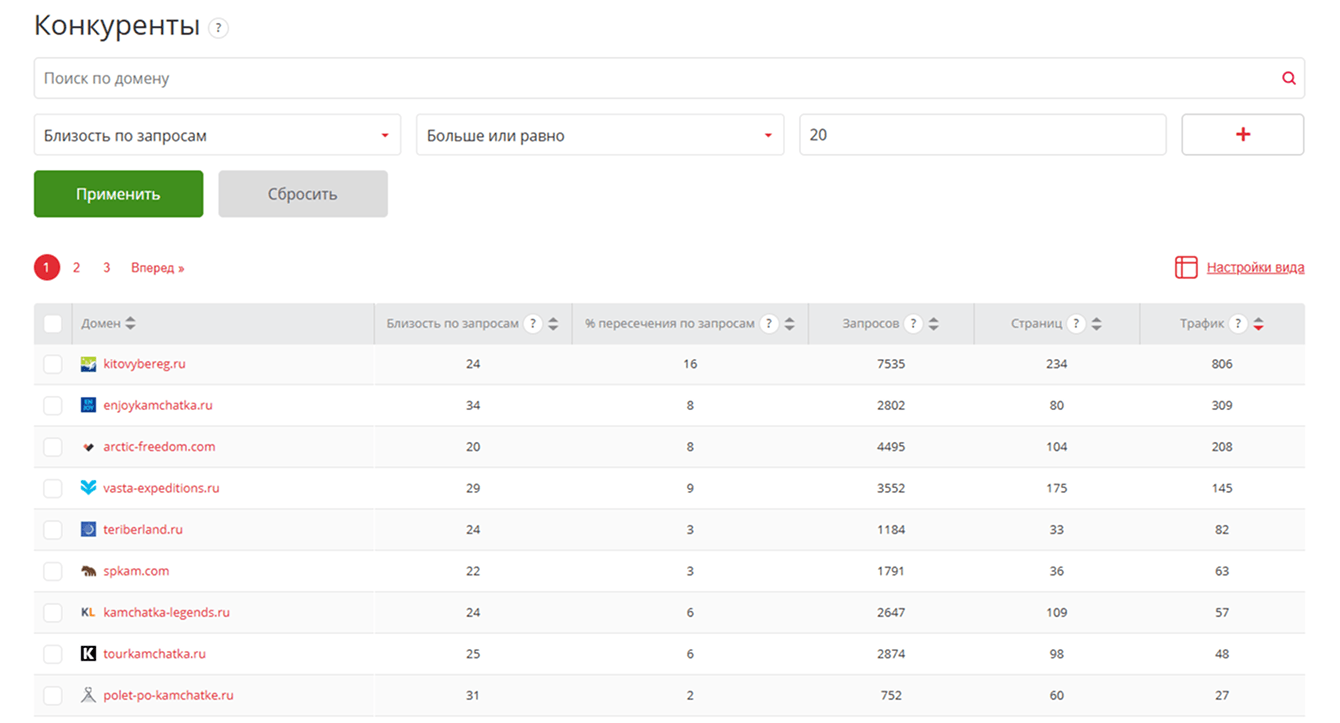
Task: Click help icon next to Страниц column
Action: point(1076,324)
